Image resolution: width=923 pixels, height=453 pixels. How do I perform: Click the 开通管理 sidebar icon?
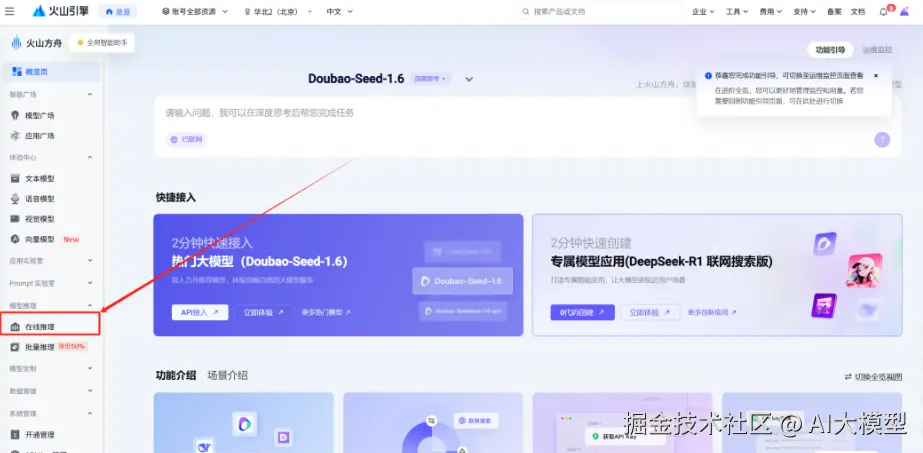[x=16, y=435]
